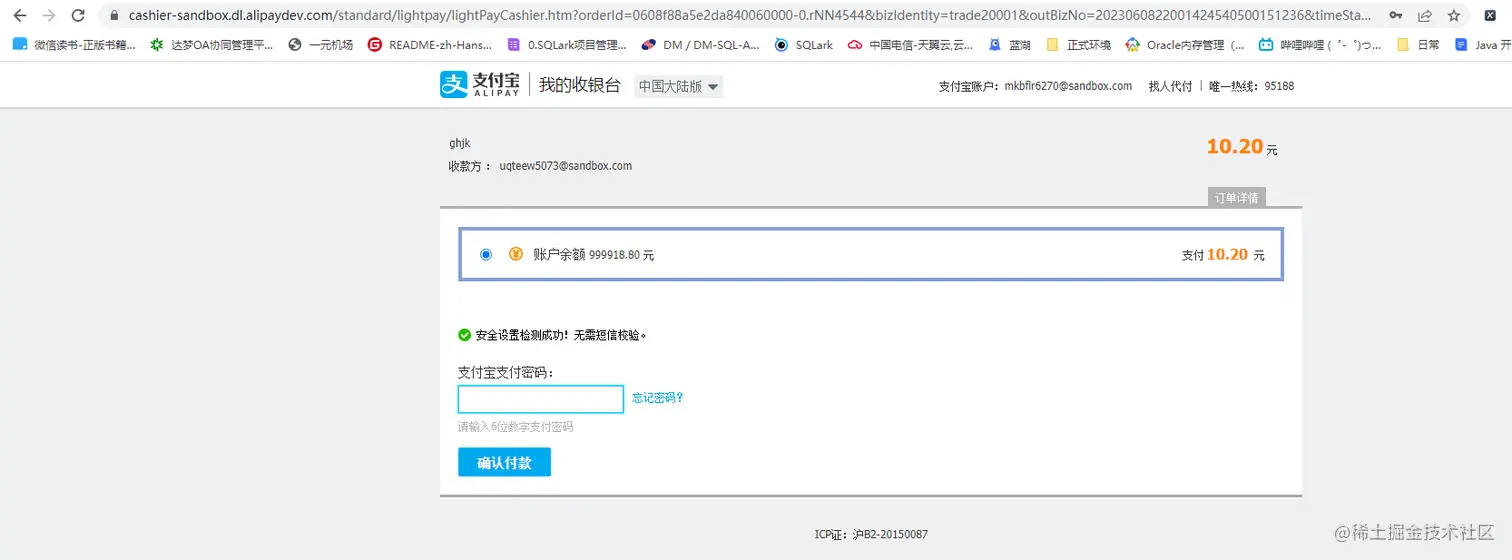Click the 我的收银台 title text
The height and width of the screenshot is (560, 1512).
[580, 86]
